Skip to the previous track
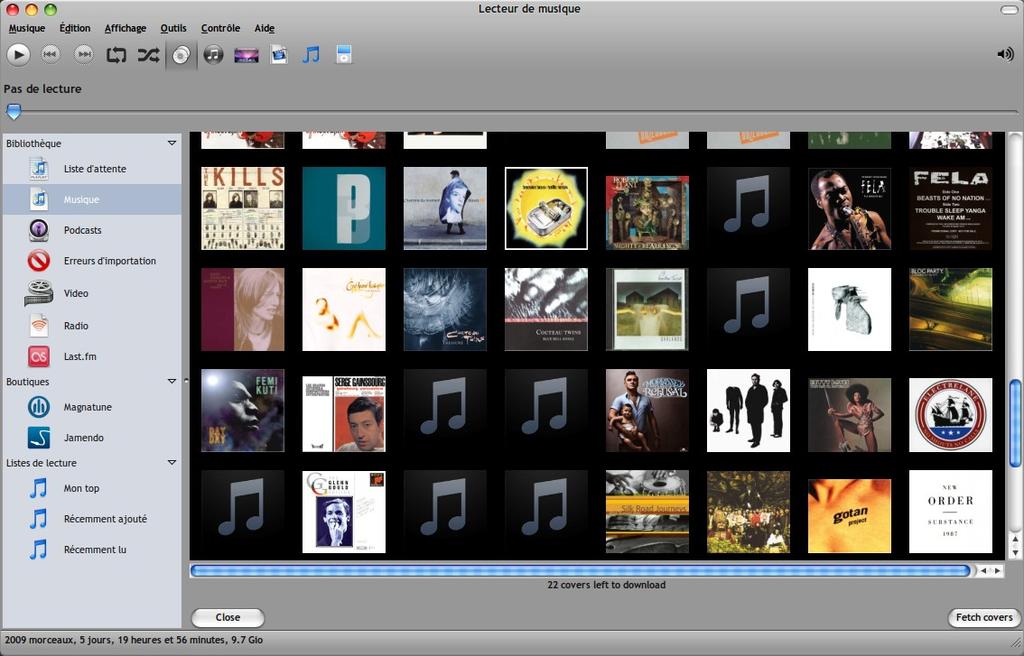1024x656 pixels. 50,55
